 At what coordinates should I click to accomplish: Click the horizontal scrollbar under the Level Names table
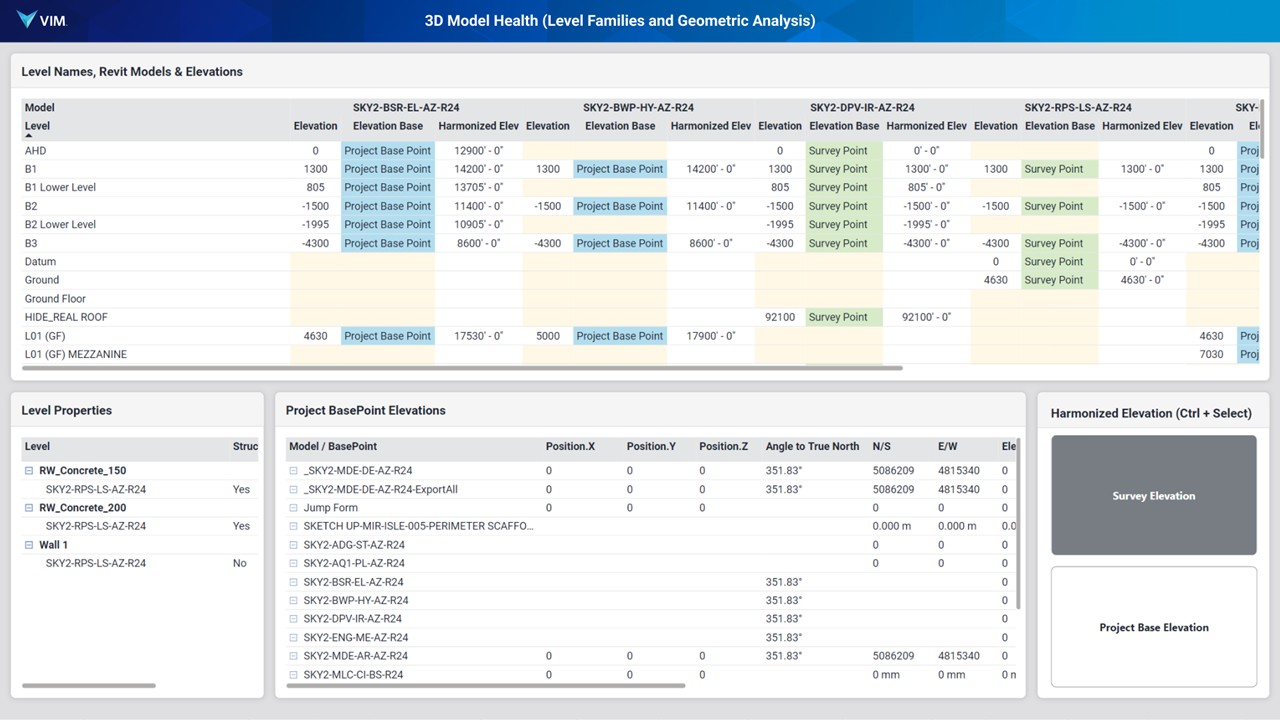(x=460, y=368)
